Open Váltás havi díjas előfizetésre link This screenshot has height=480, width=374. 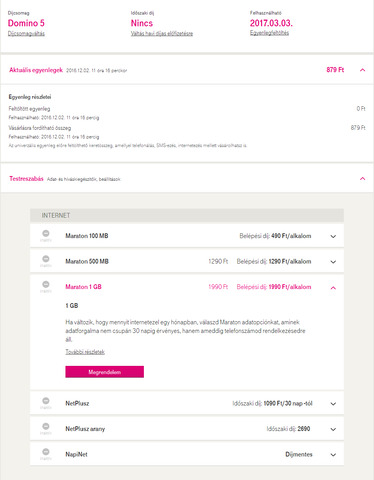162,34
